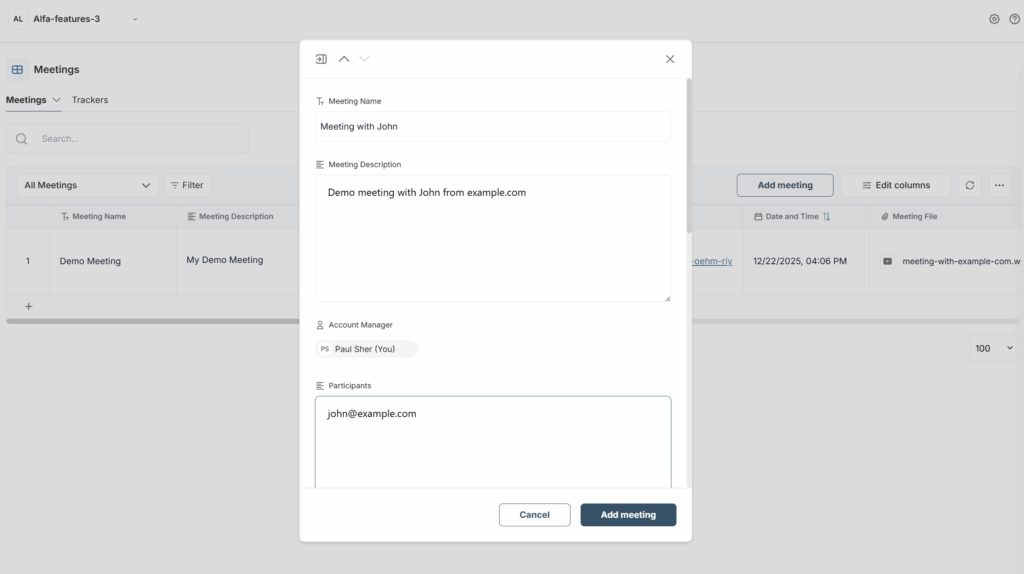This screenshot has height=574, width=1024.
Task: Open settings gear icon in top bar
Action: tap(994, 19)
